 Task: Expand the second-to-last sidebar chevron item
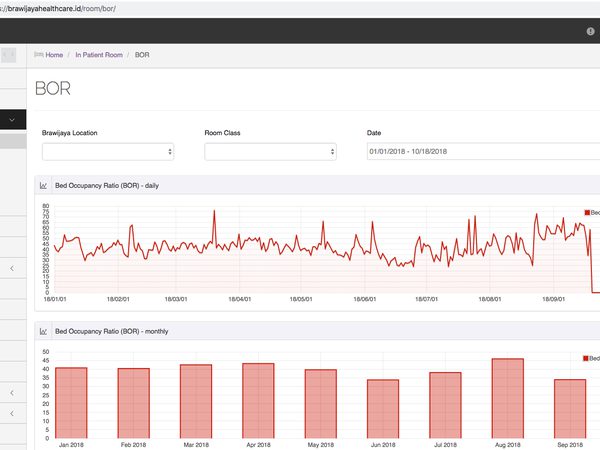tap(12, 393)
